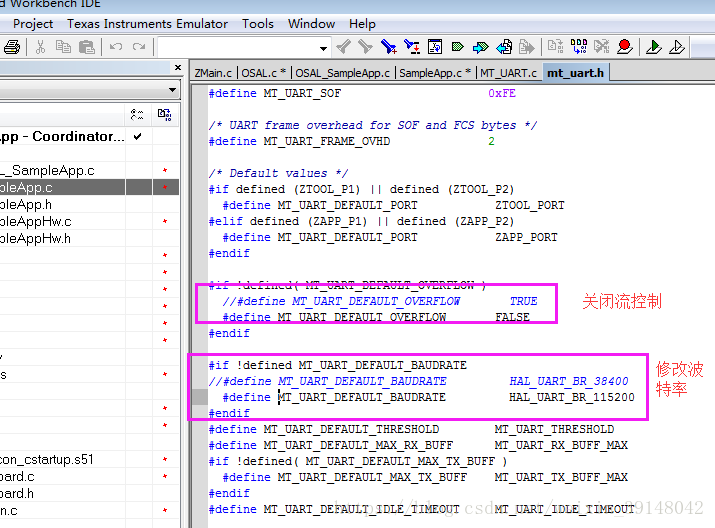Click ZTOOL_PORT in the code editor
715x528 pixels.
pos(530,205)
